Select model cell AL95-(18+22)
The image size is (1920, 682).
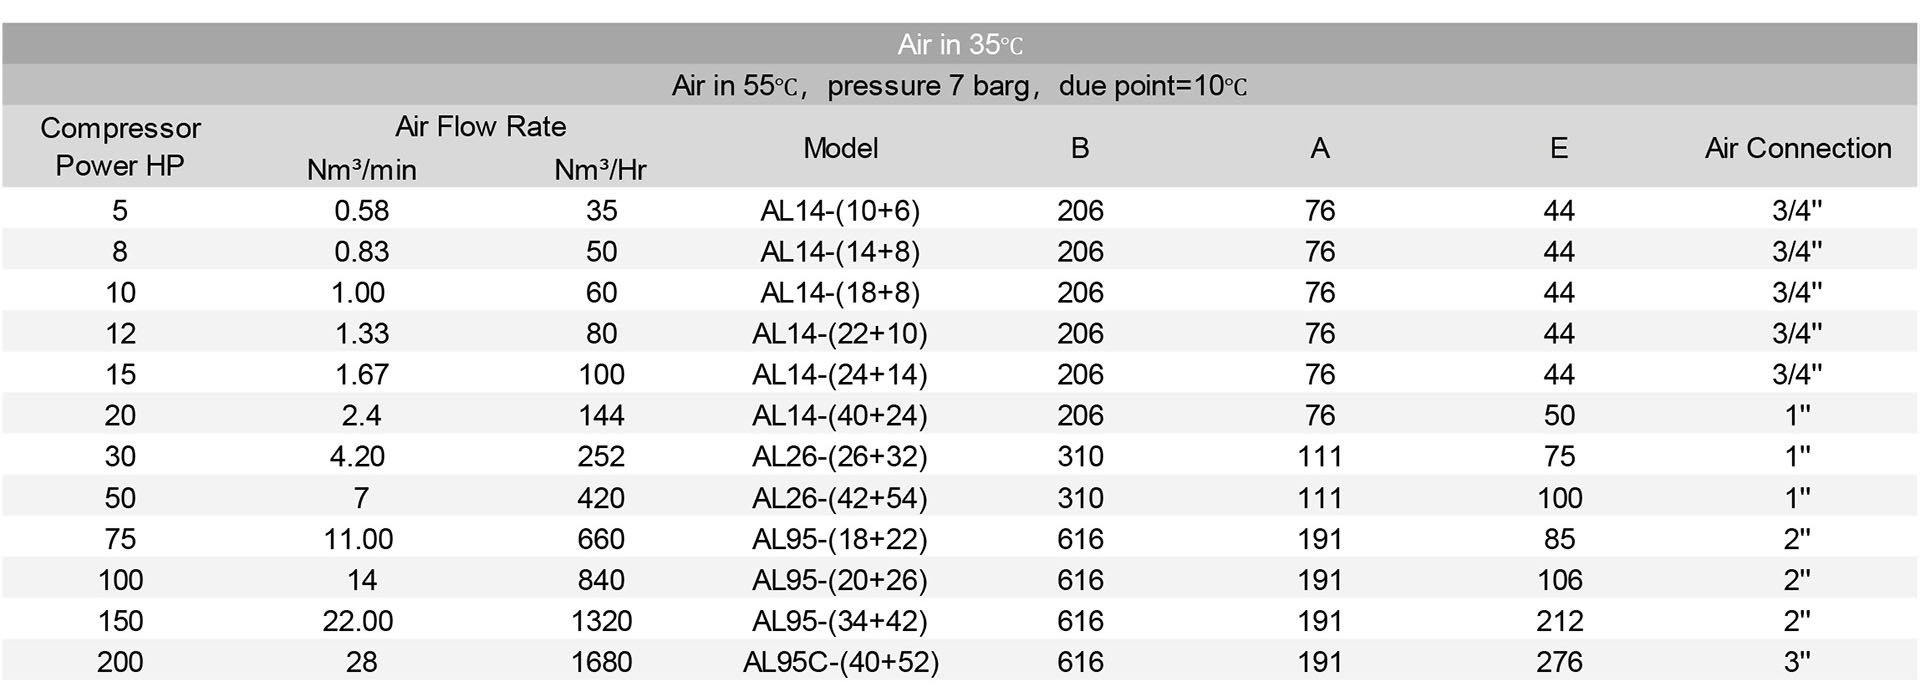point(840,539)
